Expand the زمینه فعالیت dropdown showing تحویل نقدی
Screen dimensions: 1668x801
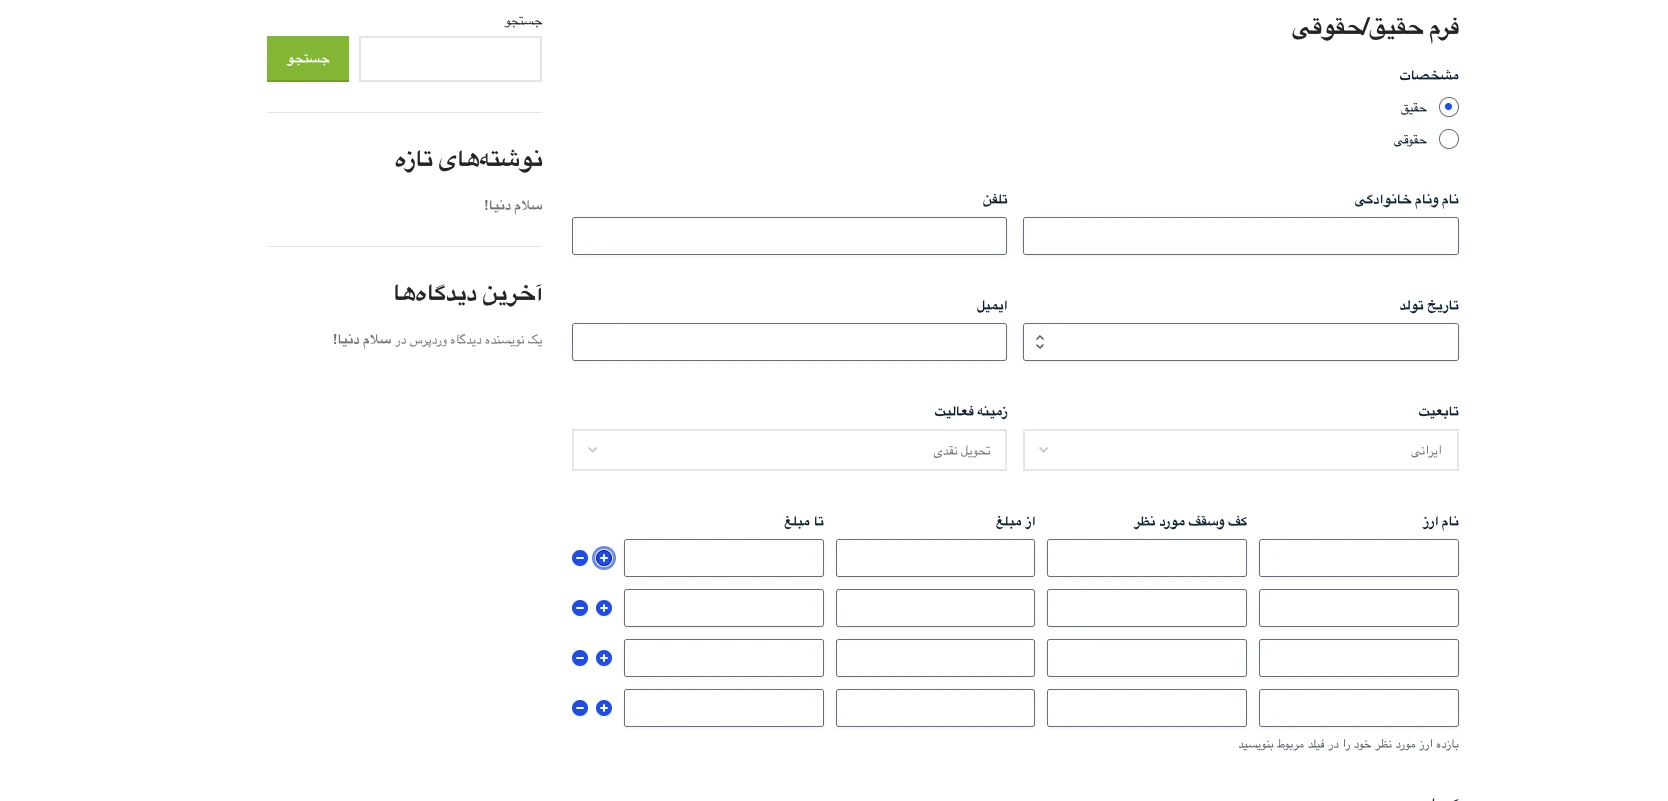pos(789,450)
